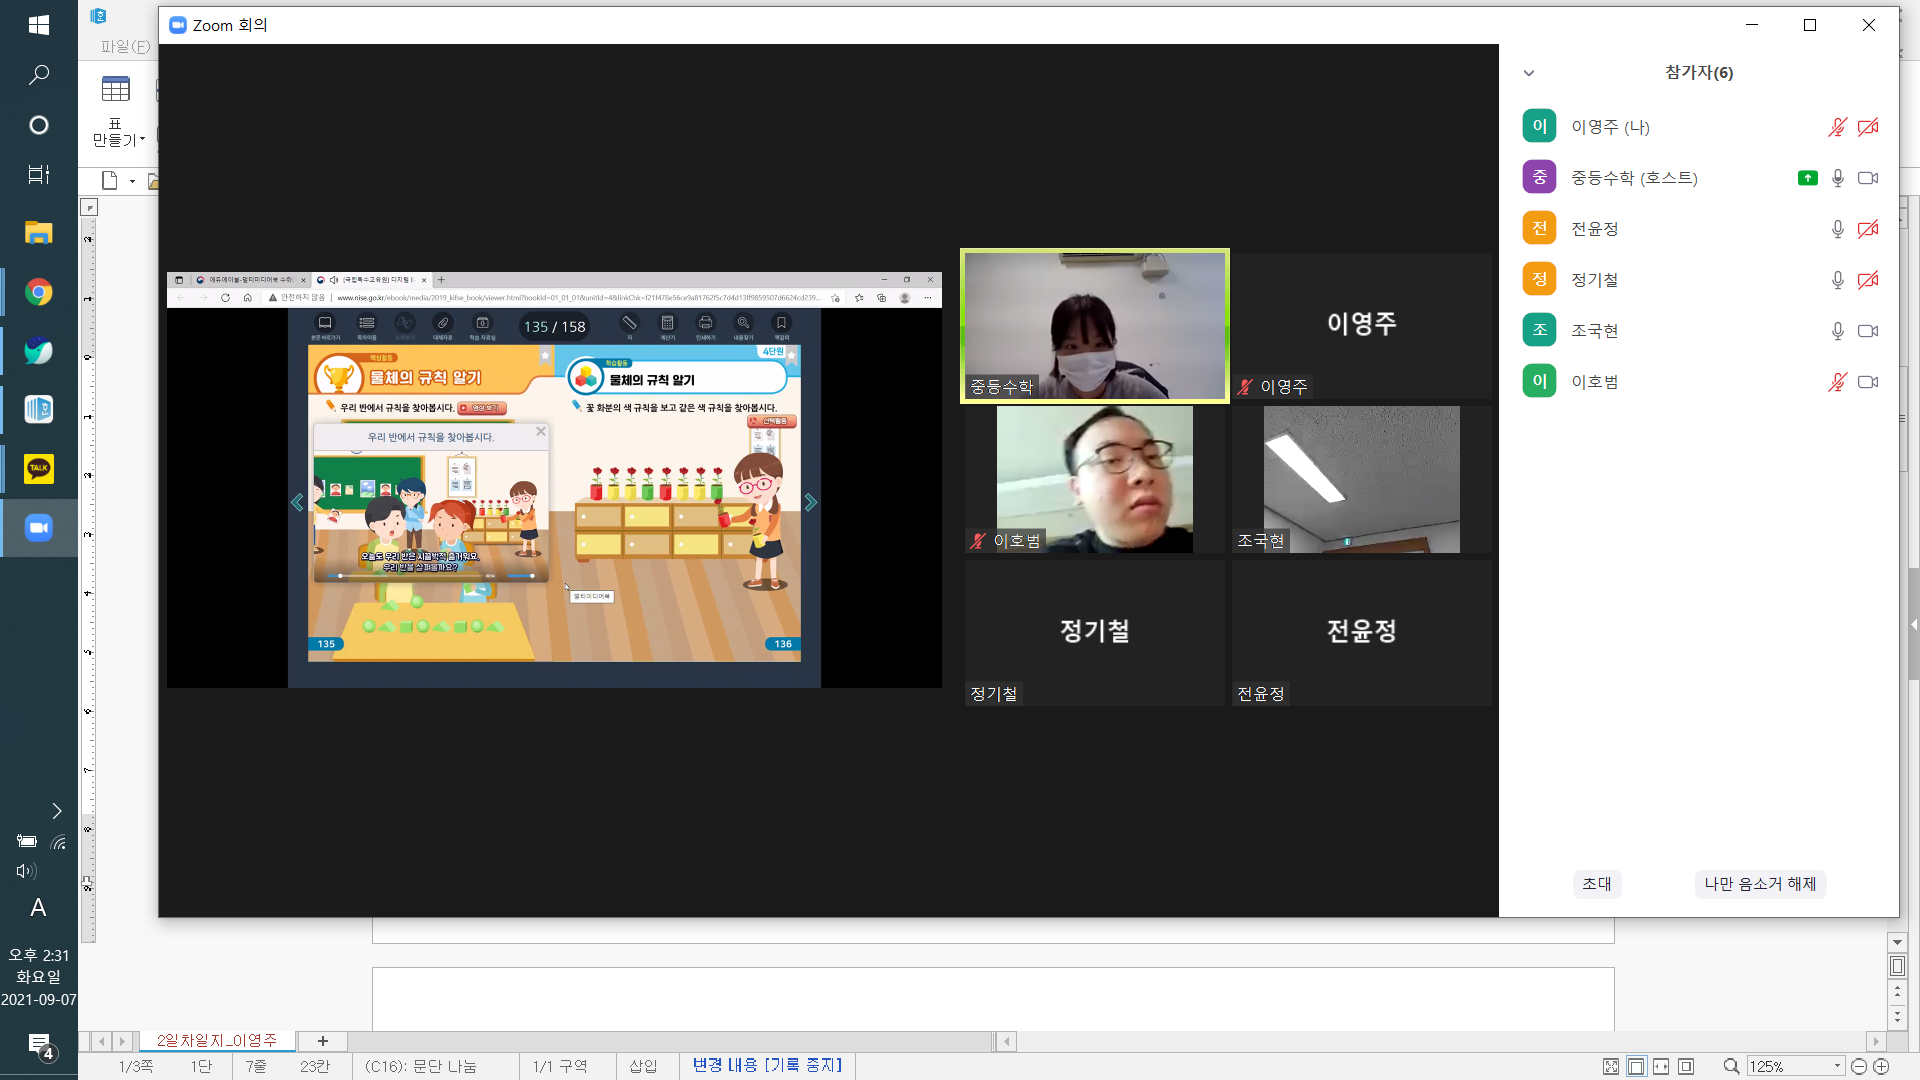This screenshot has height=1080, width=1920.
Task: Click the 삽입 mode in status bar
Action: (643, 1066)
